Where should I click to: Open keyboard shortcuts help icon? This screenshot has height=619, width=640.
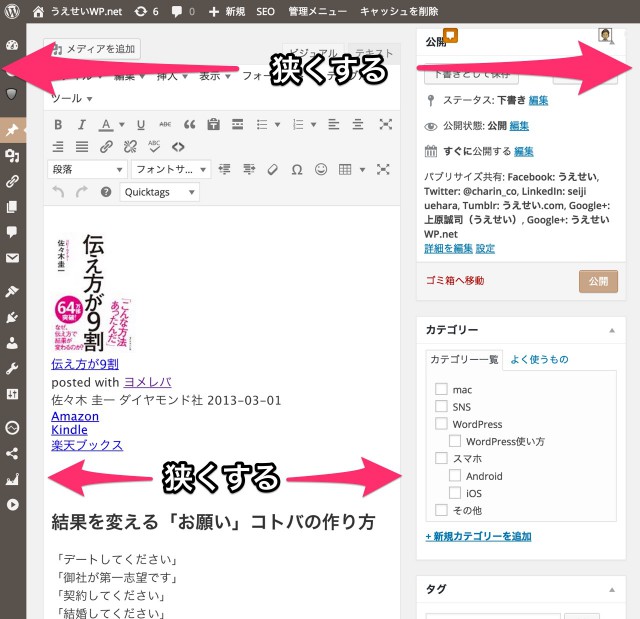tap(106, 192)
